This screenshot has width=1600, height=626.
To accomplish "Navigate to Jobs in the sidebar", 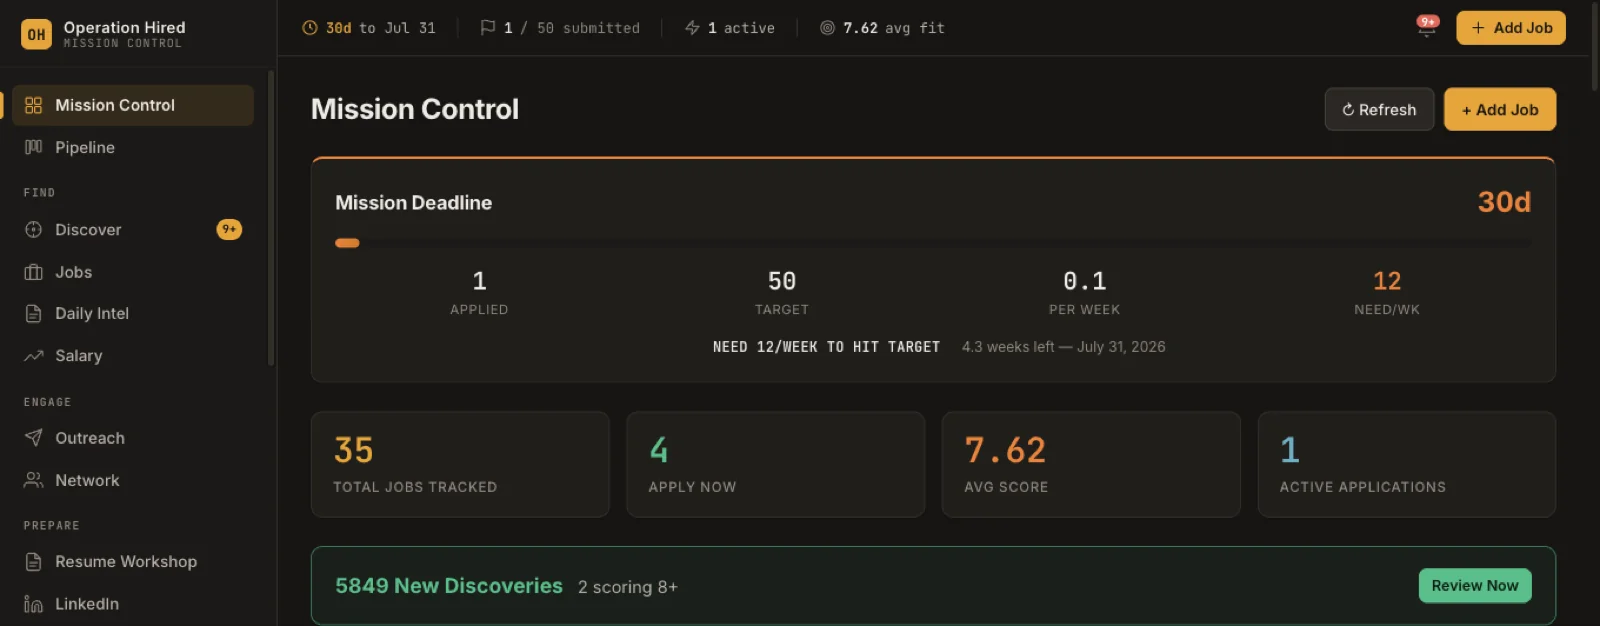I will 133,272.
